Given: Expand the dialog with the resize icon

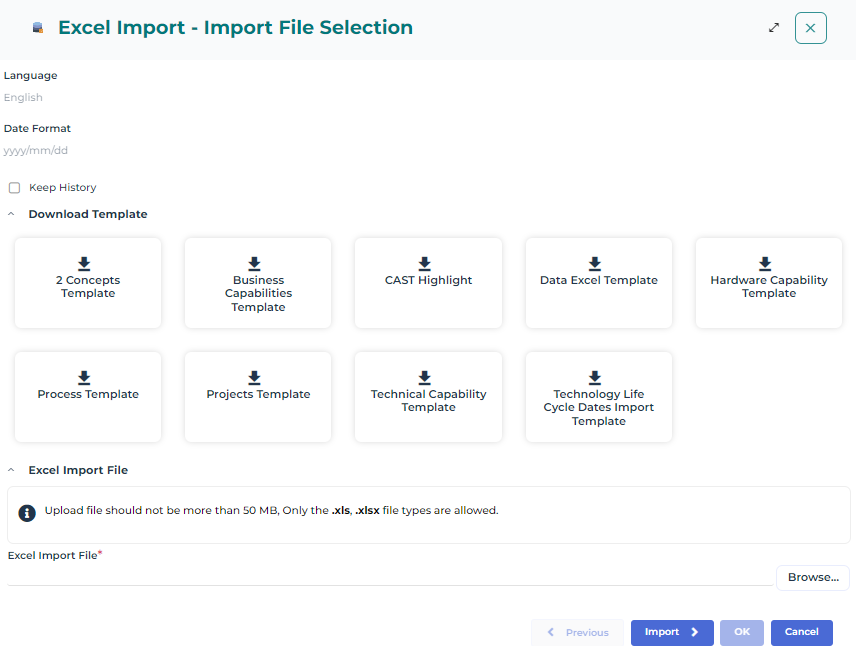Looking at the screenshot, I should pyautogui.click(x=774, y=28).
